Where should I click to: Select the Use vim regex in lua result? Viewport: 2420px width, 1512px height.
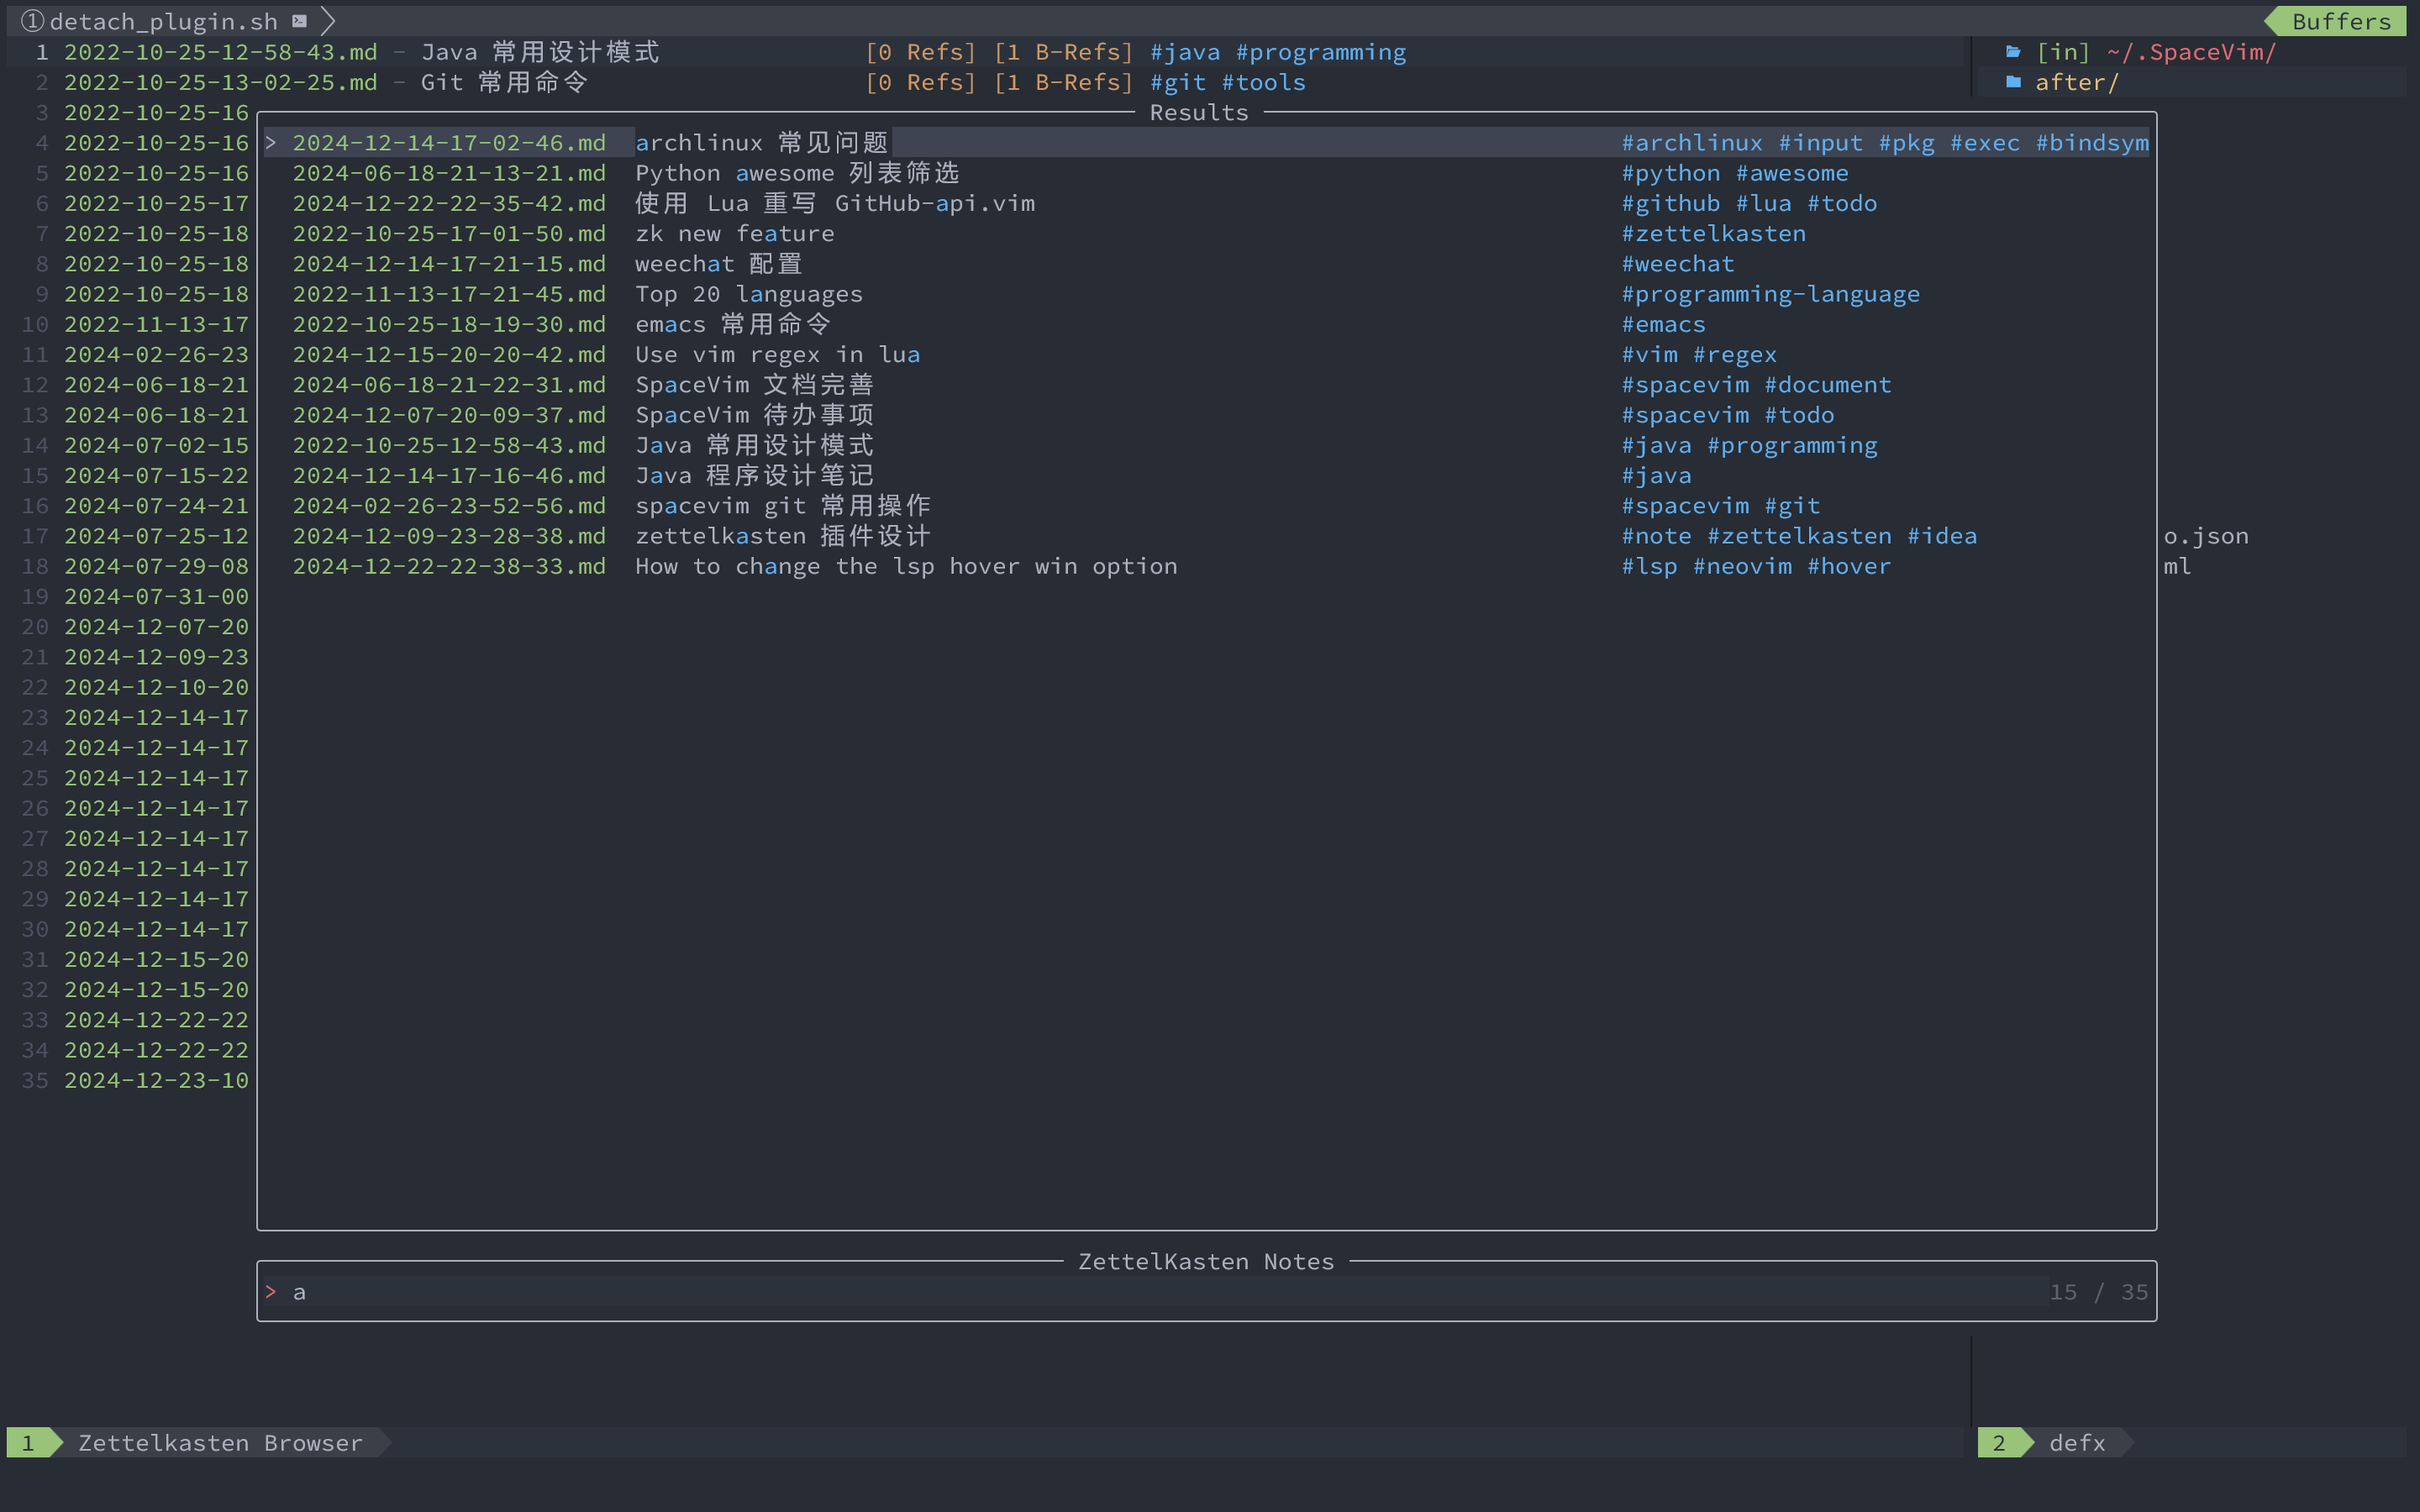click(x=777, y=354)
